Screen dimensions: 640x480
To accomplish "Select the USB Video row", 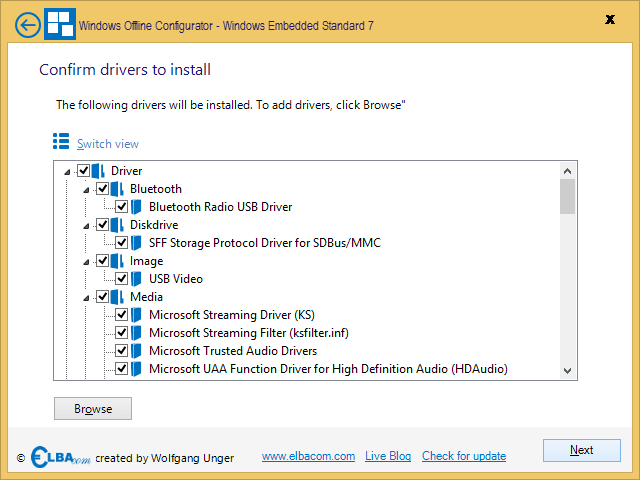I will [x=176, y=278].
